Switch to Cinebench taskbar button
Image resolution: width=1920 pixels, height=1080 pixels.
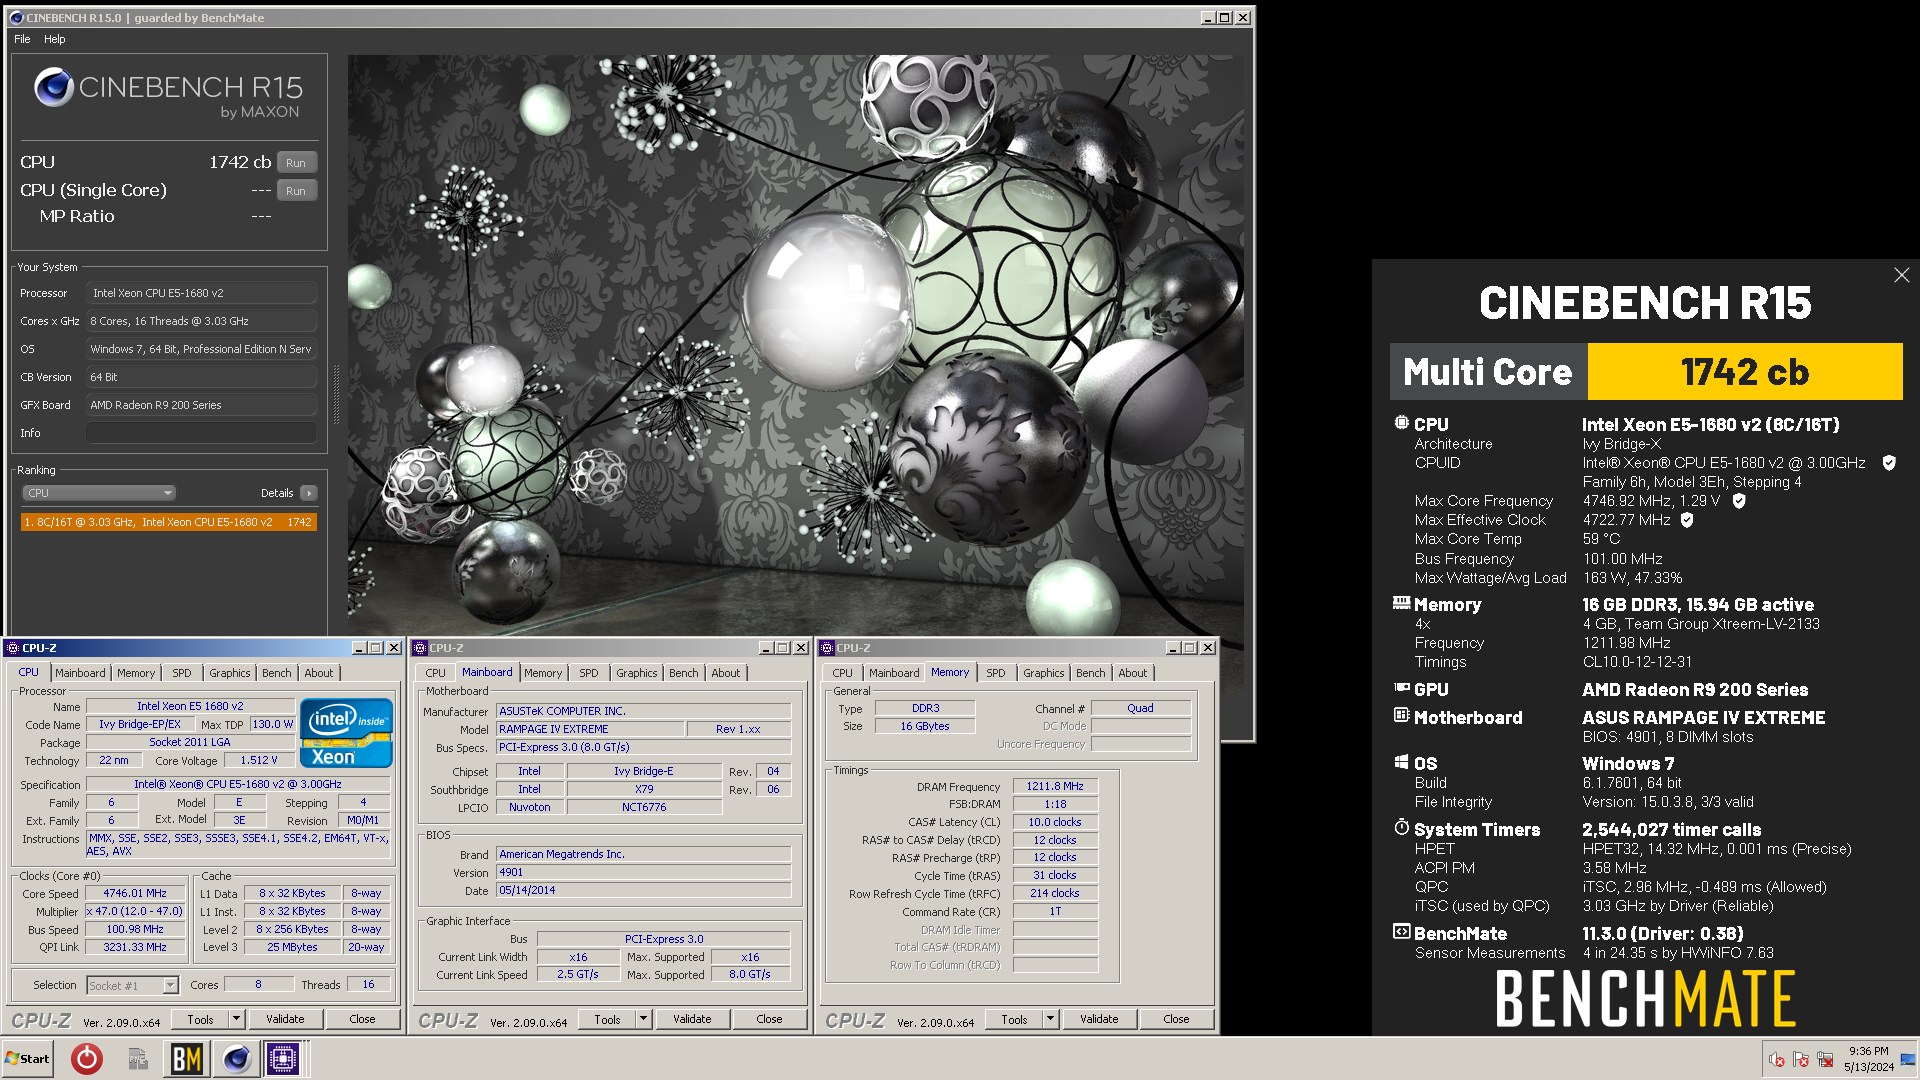236,1058
